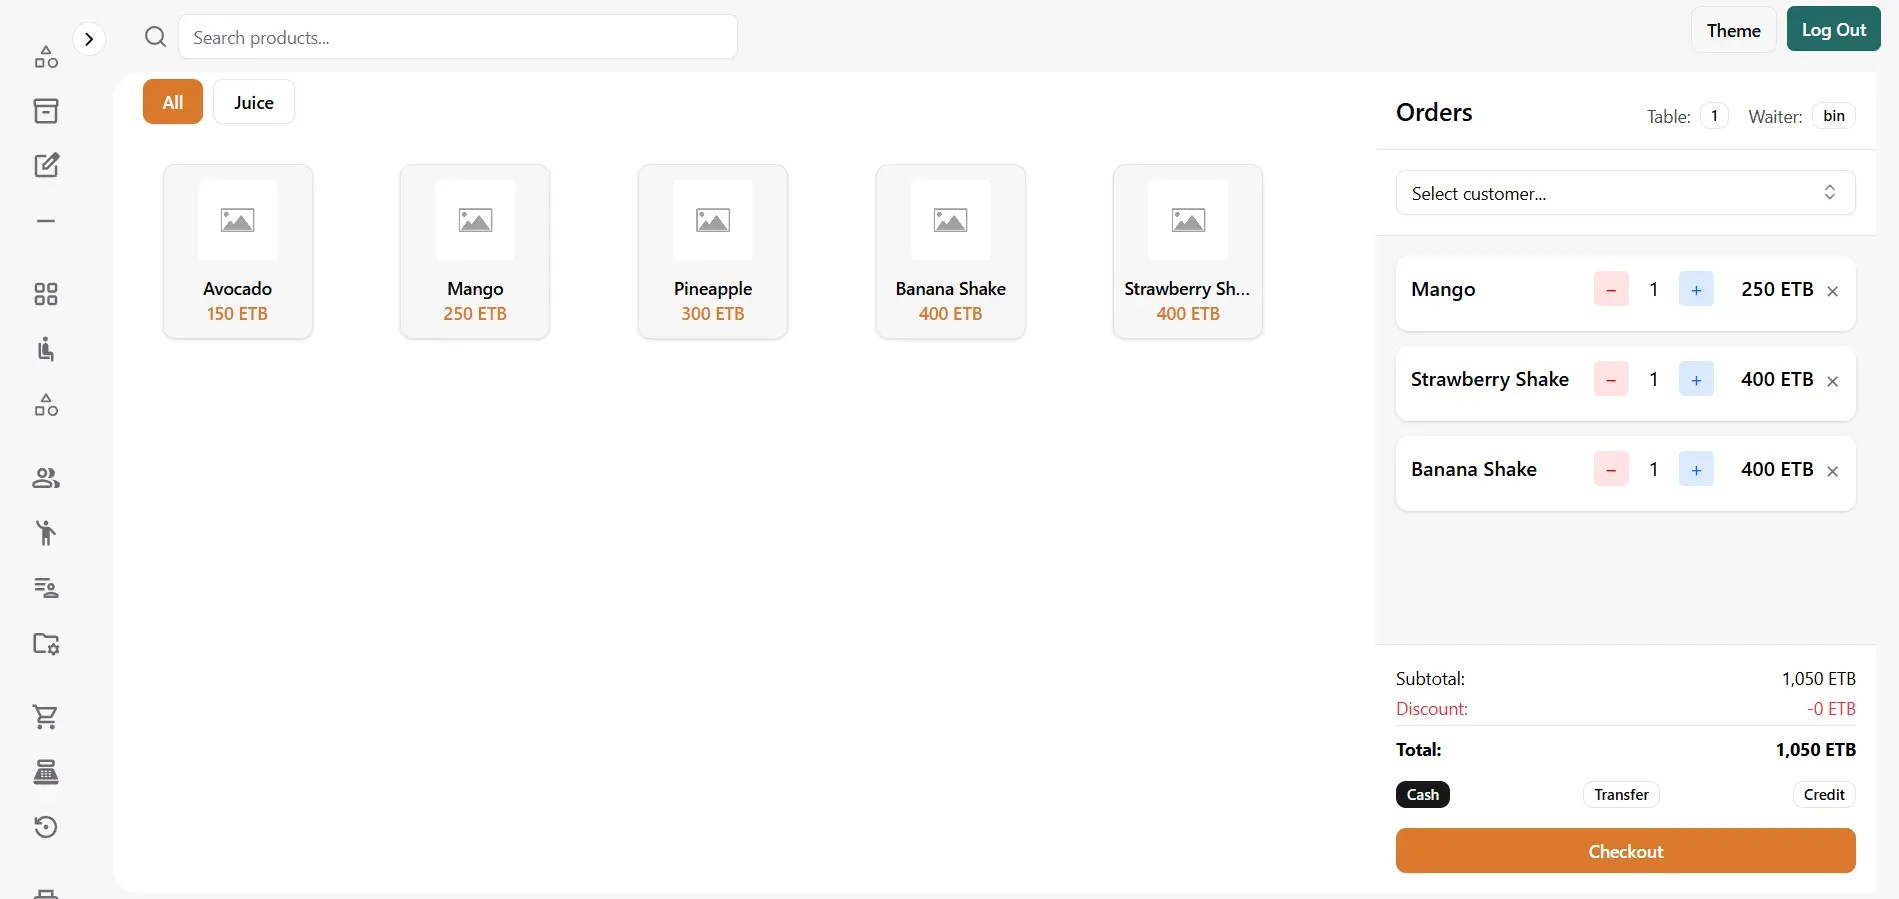
Task: Click the Log Out button
Action: click(1833, 30)
